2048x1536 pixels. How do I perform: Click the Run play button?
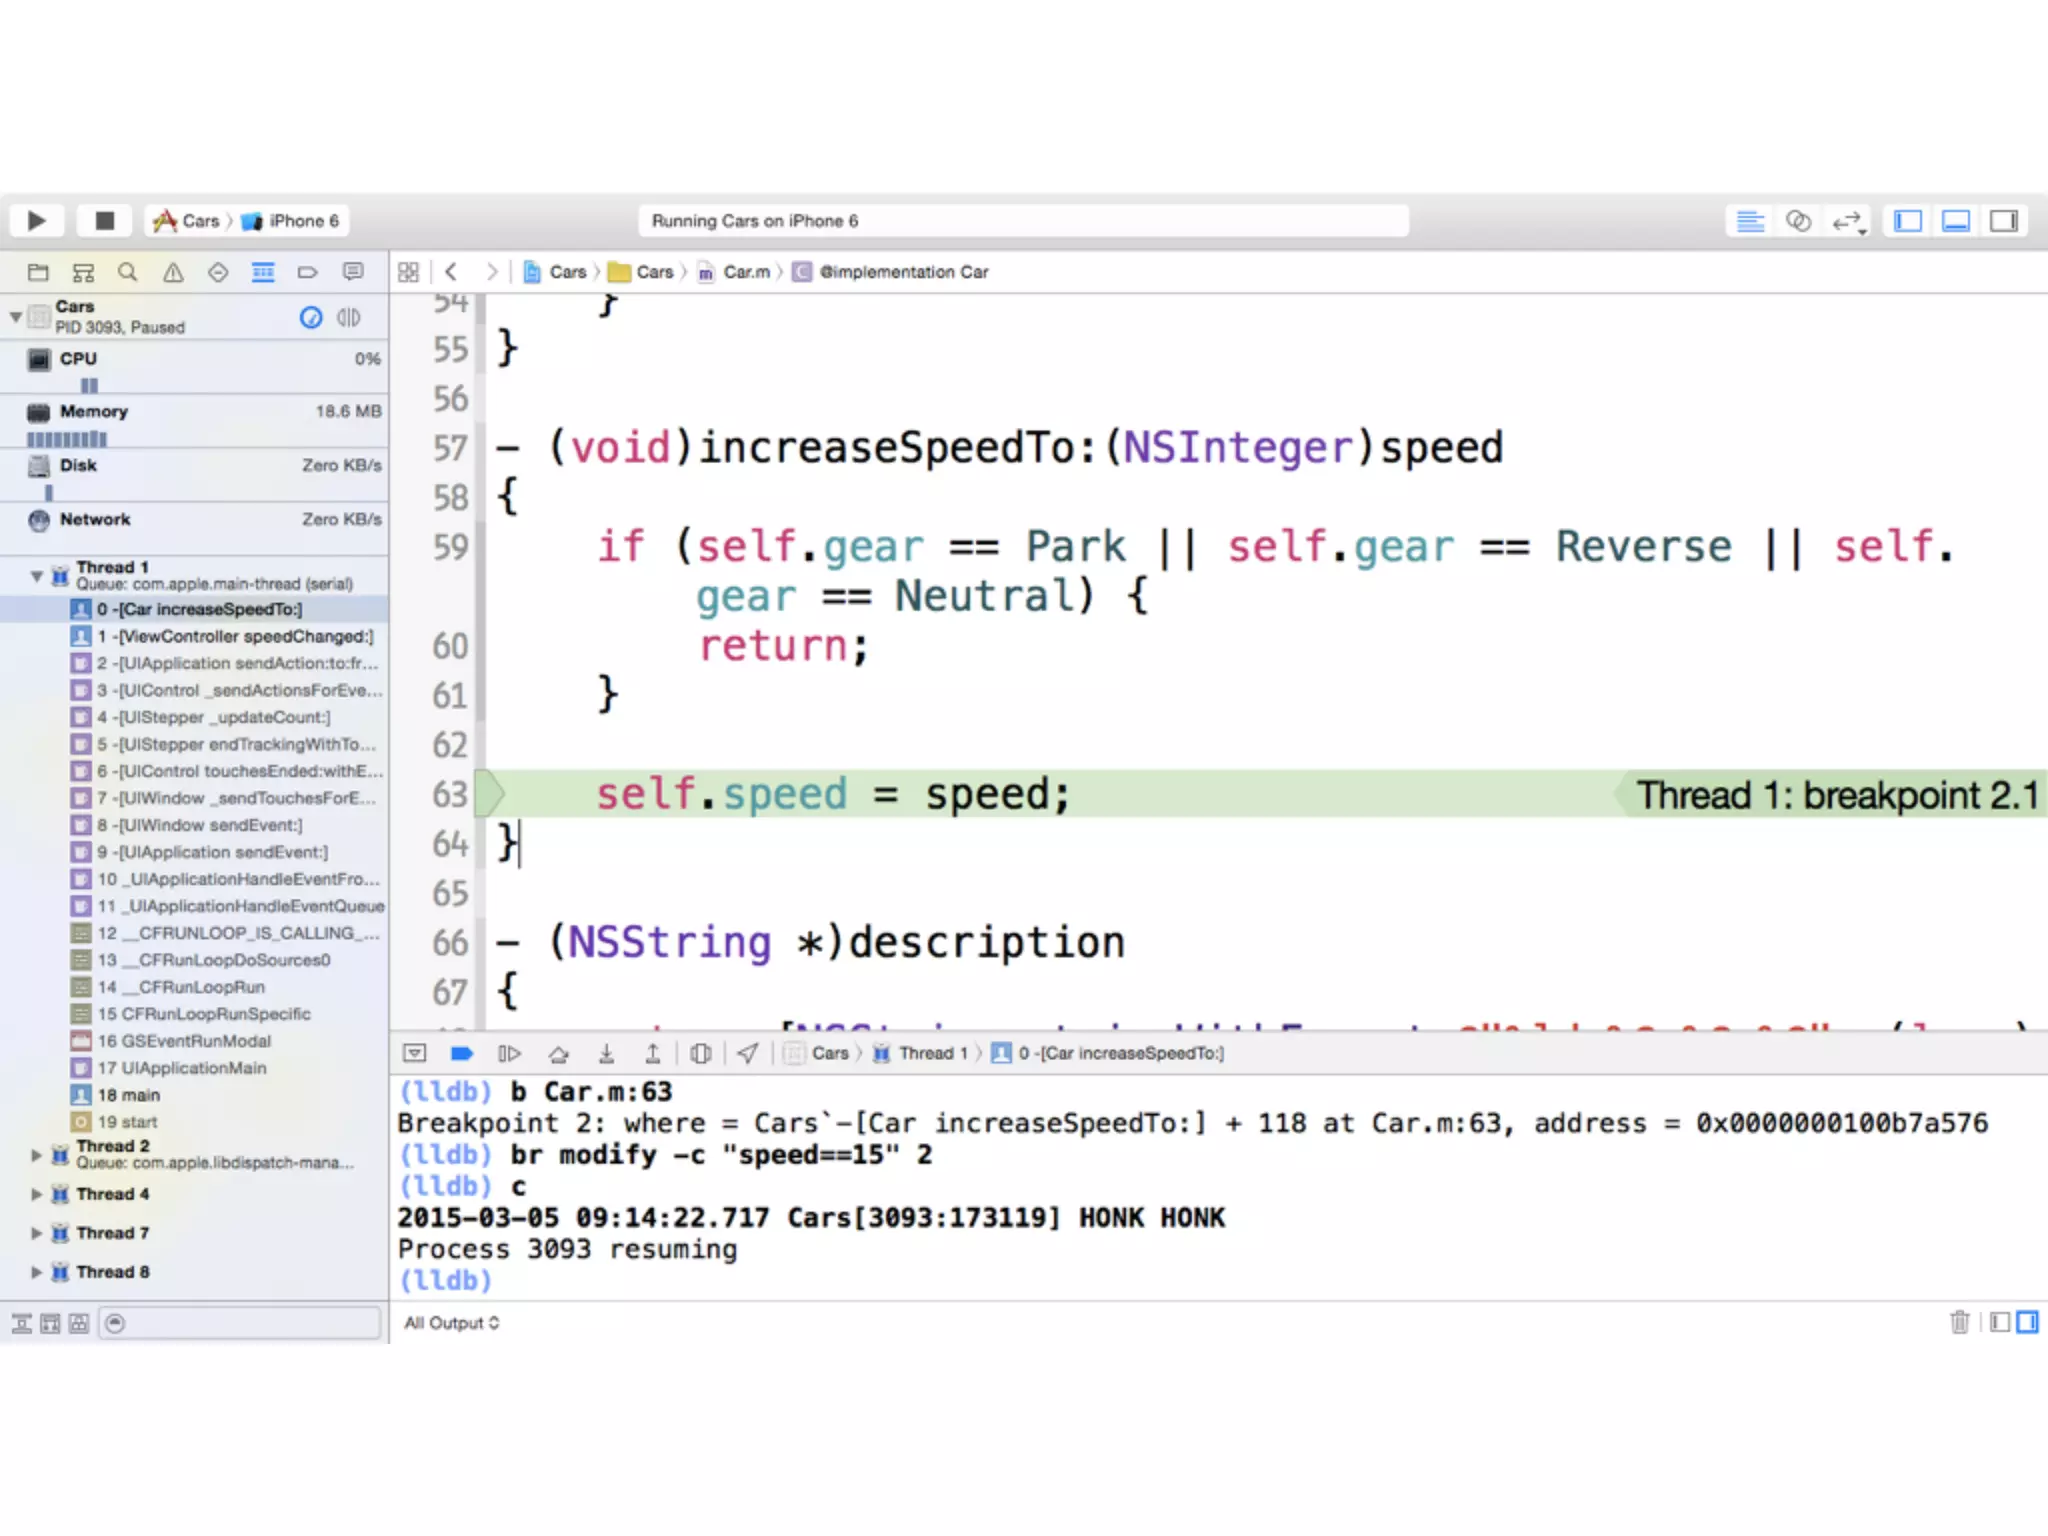pos(37,220)
